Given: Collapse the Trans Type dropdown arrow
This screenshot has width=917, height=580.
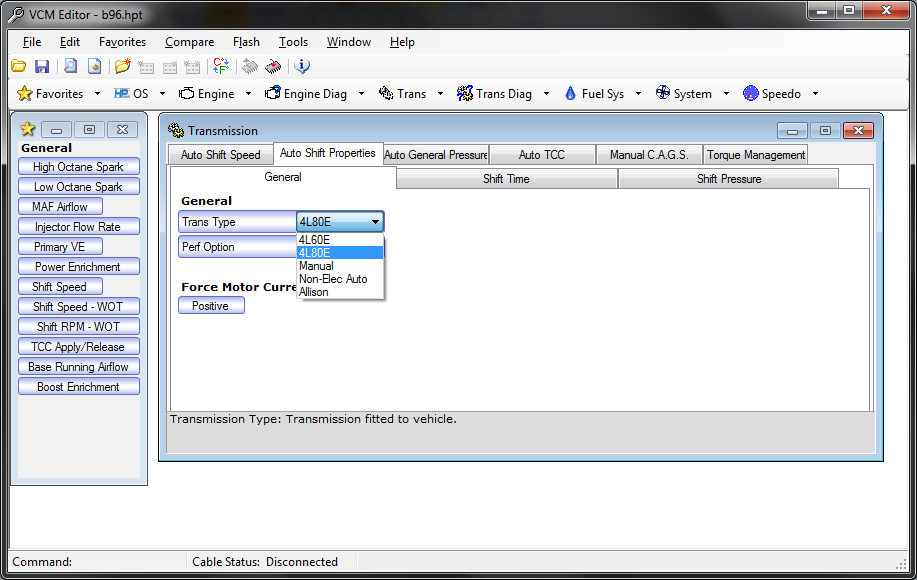Looking at the screenshot, I should [374, 221].
